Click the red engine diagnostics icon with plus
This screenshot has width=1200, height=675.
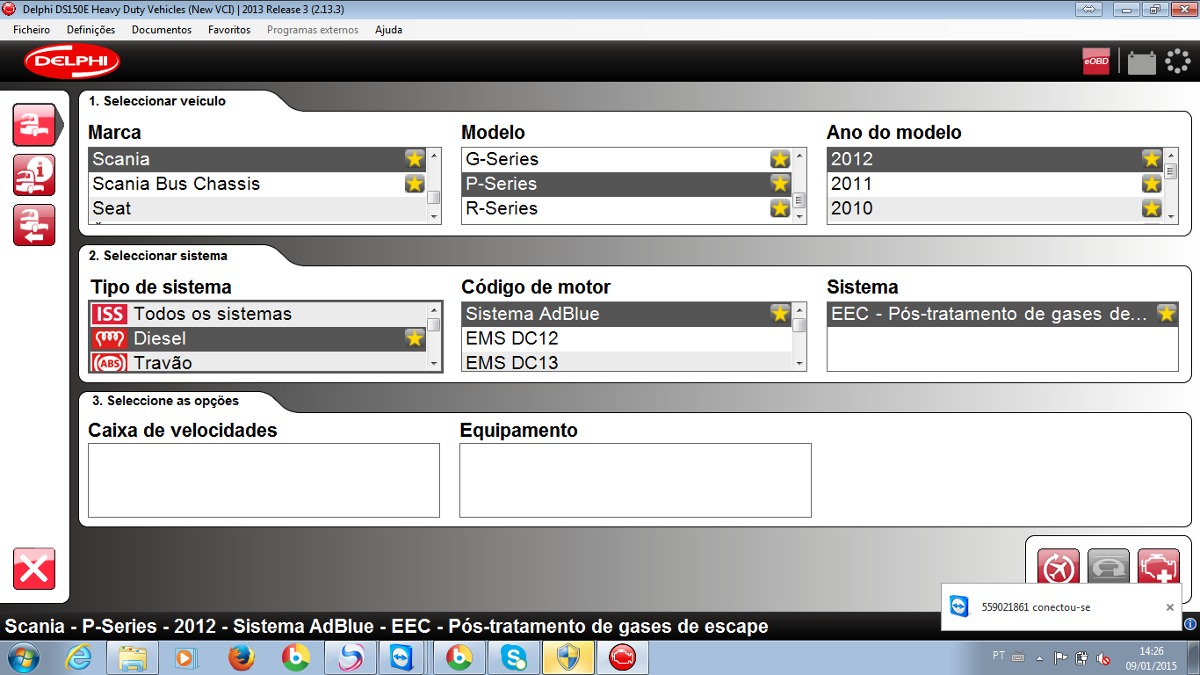1159,569
